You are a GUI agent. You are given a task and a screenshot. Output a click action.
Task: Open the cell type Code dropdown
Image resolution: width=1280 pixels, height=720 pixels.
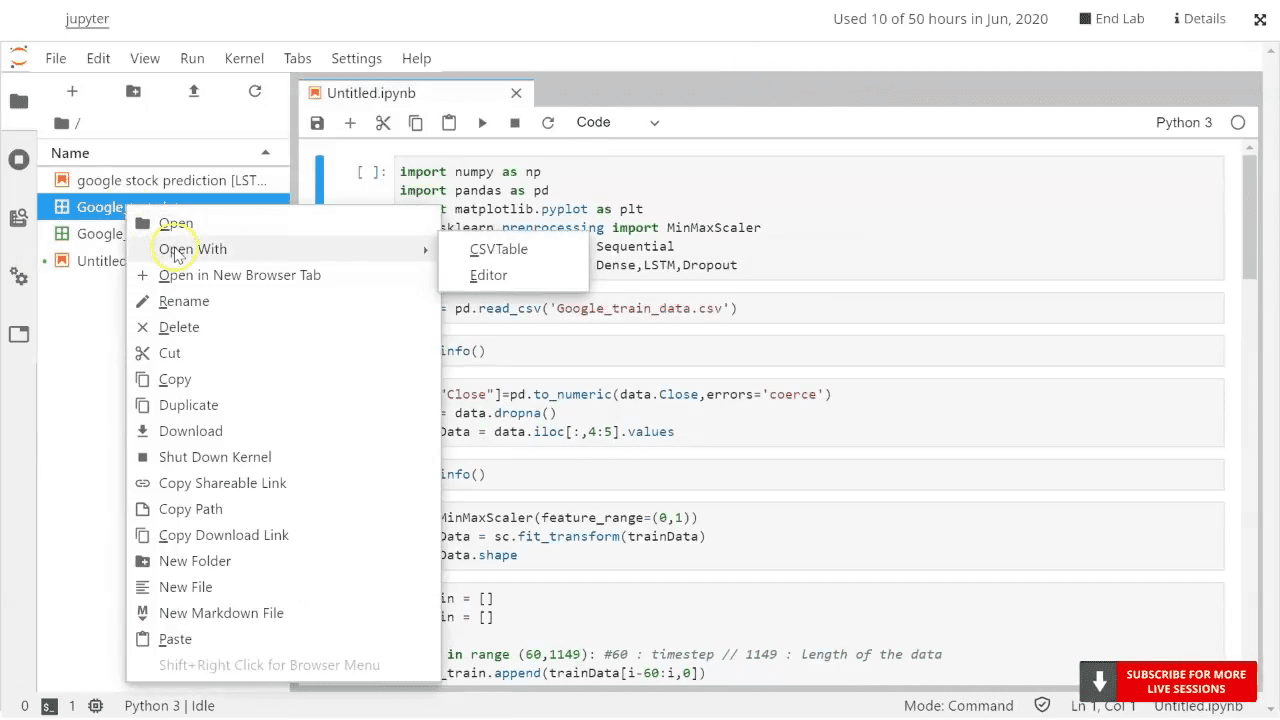617,122
